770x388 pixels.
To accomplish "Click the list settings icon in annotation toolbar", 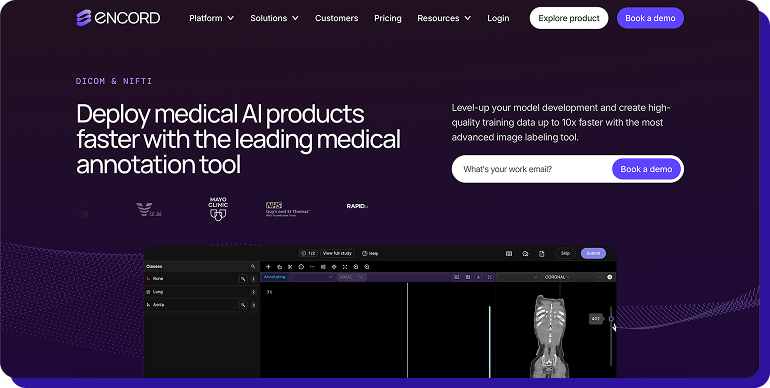I will [x=323, y=267].
